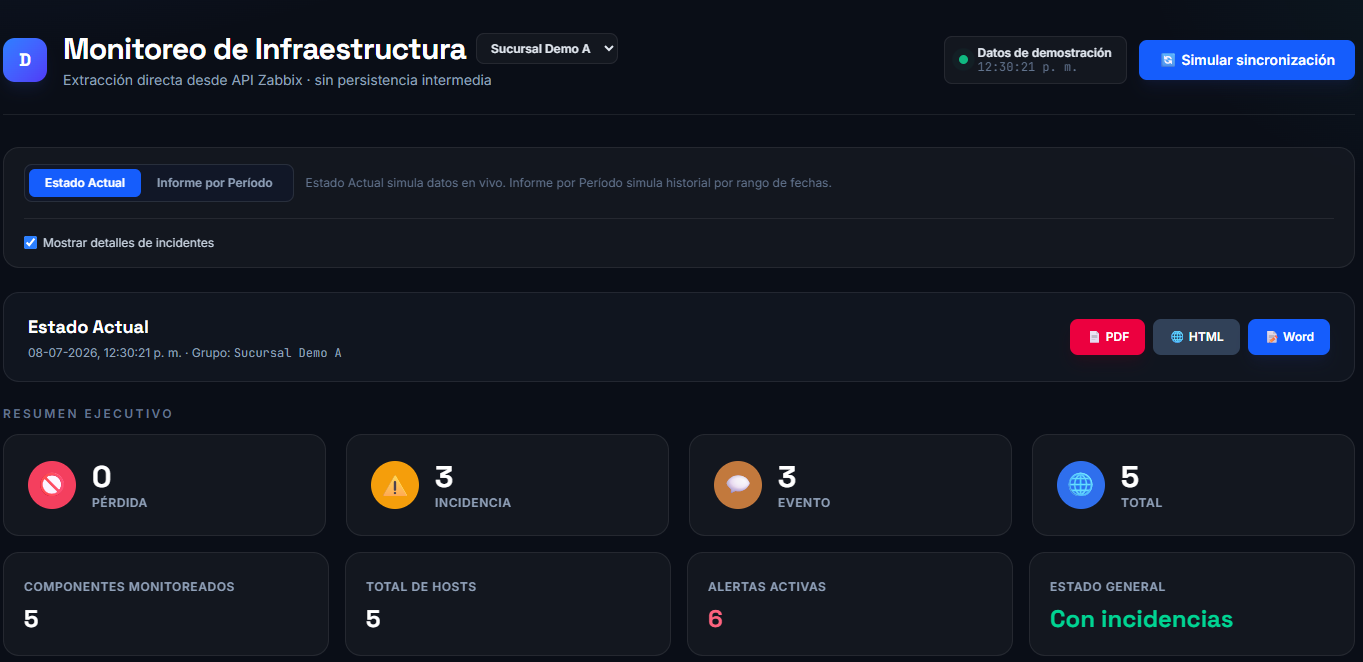Screen dimensions: 1363x662
Task: Click the Extracción directa desde API Zabbix subtitle
Action: tap(277, 80)
